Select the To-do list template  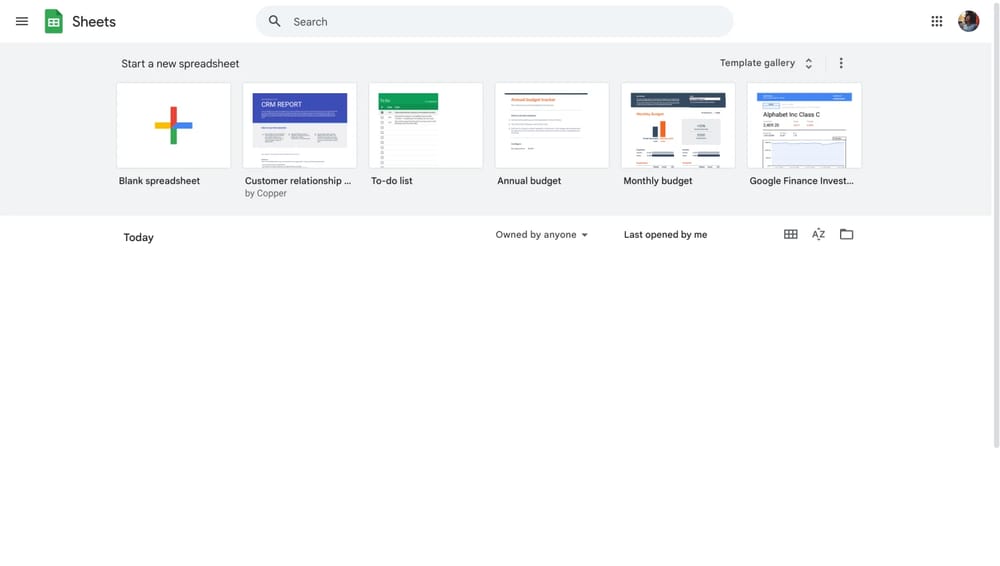(x=426, y=126)
